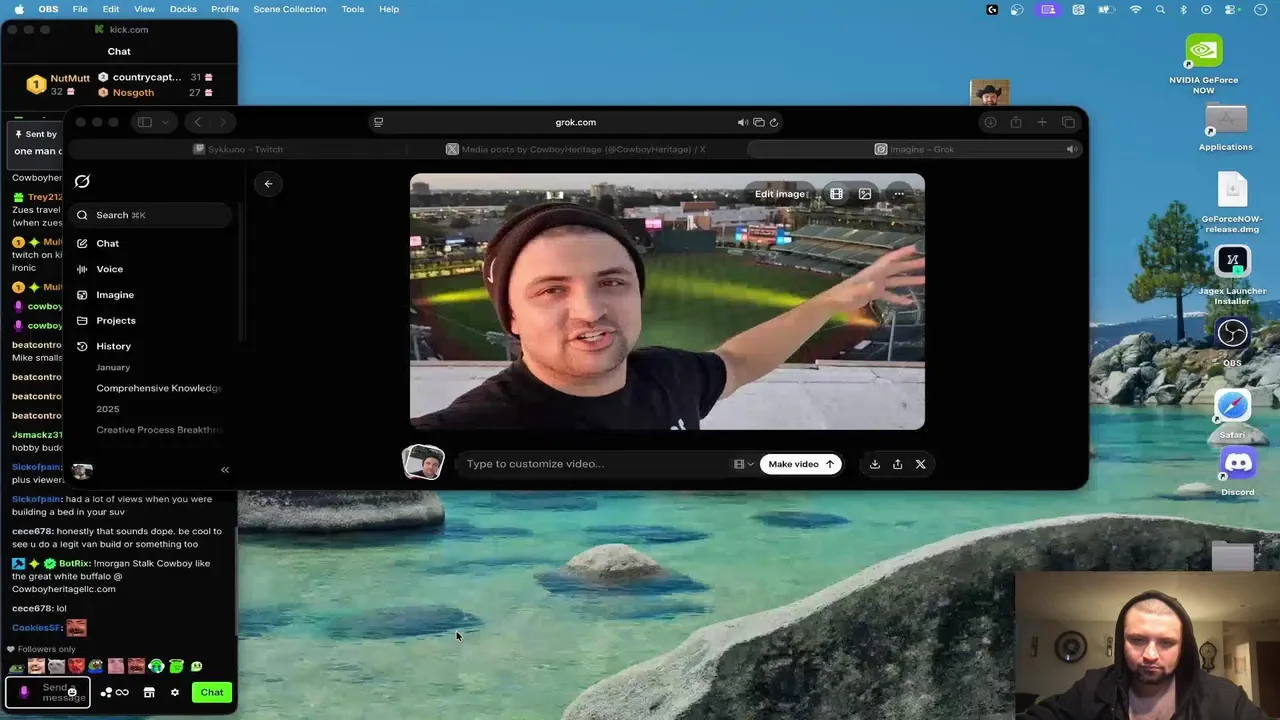Open emote picker in message field
This screenshot has width=1280, height=720.
(x=72, y=692)
